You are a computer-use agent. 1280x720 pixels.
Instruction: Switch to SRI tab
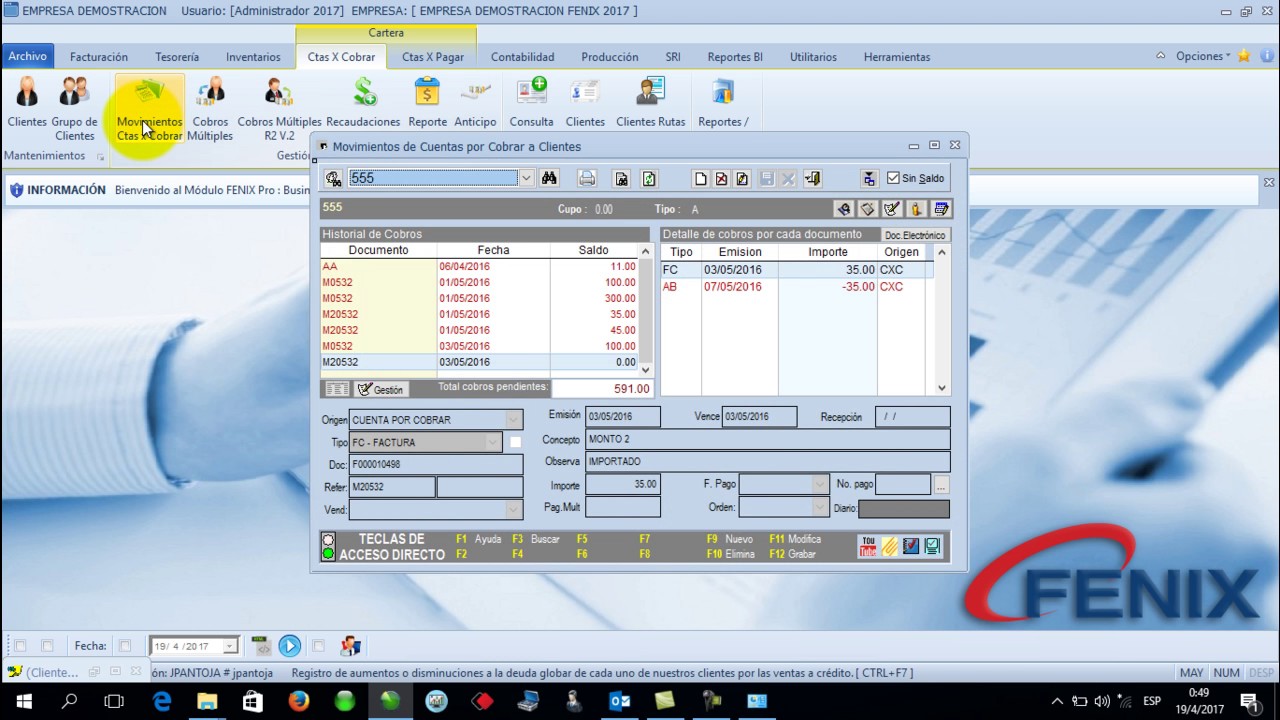[x=673, y=57]
